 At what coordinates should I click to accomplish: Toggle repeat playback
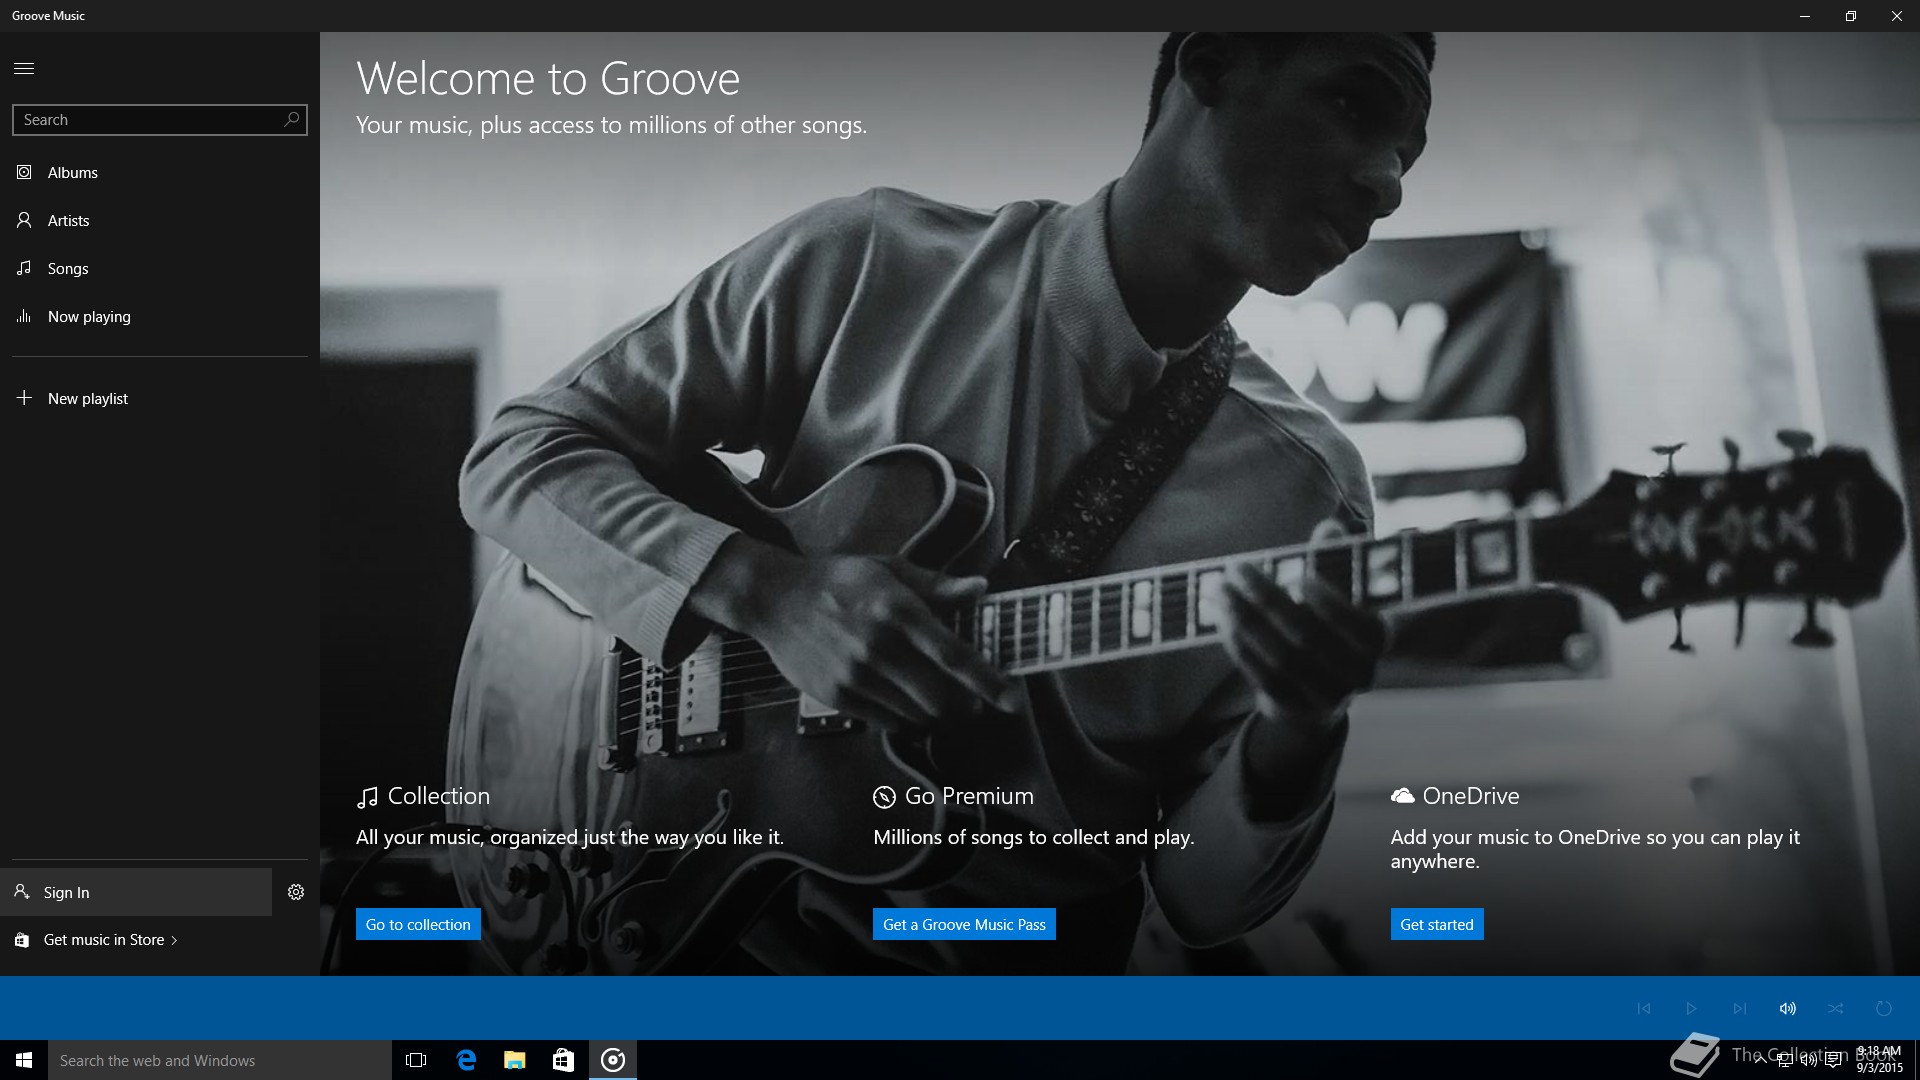(x=1884, y=1008)
